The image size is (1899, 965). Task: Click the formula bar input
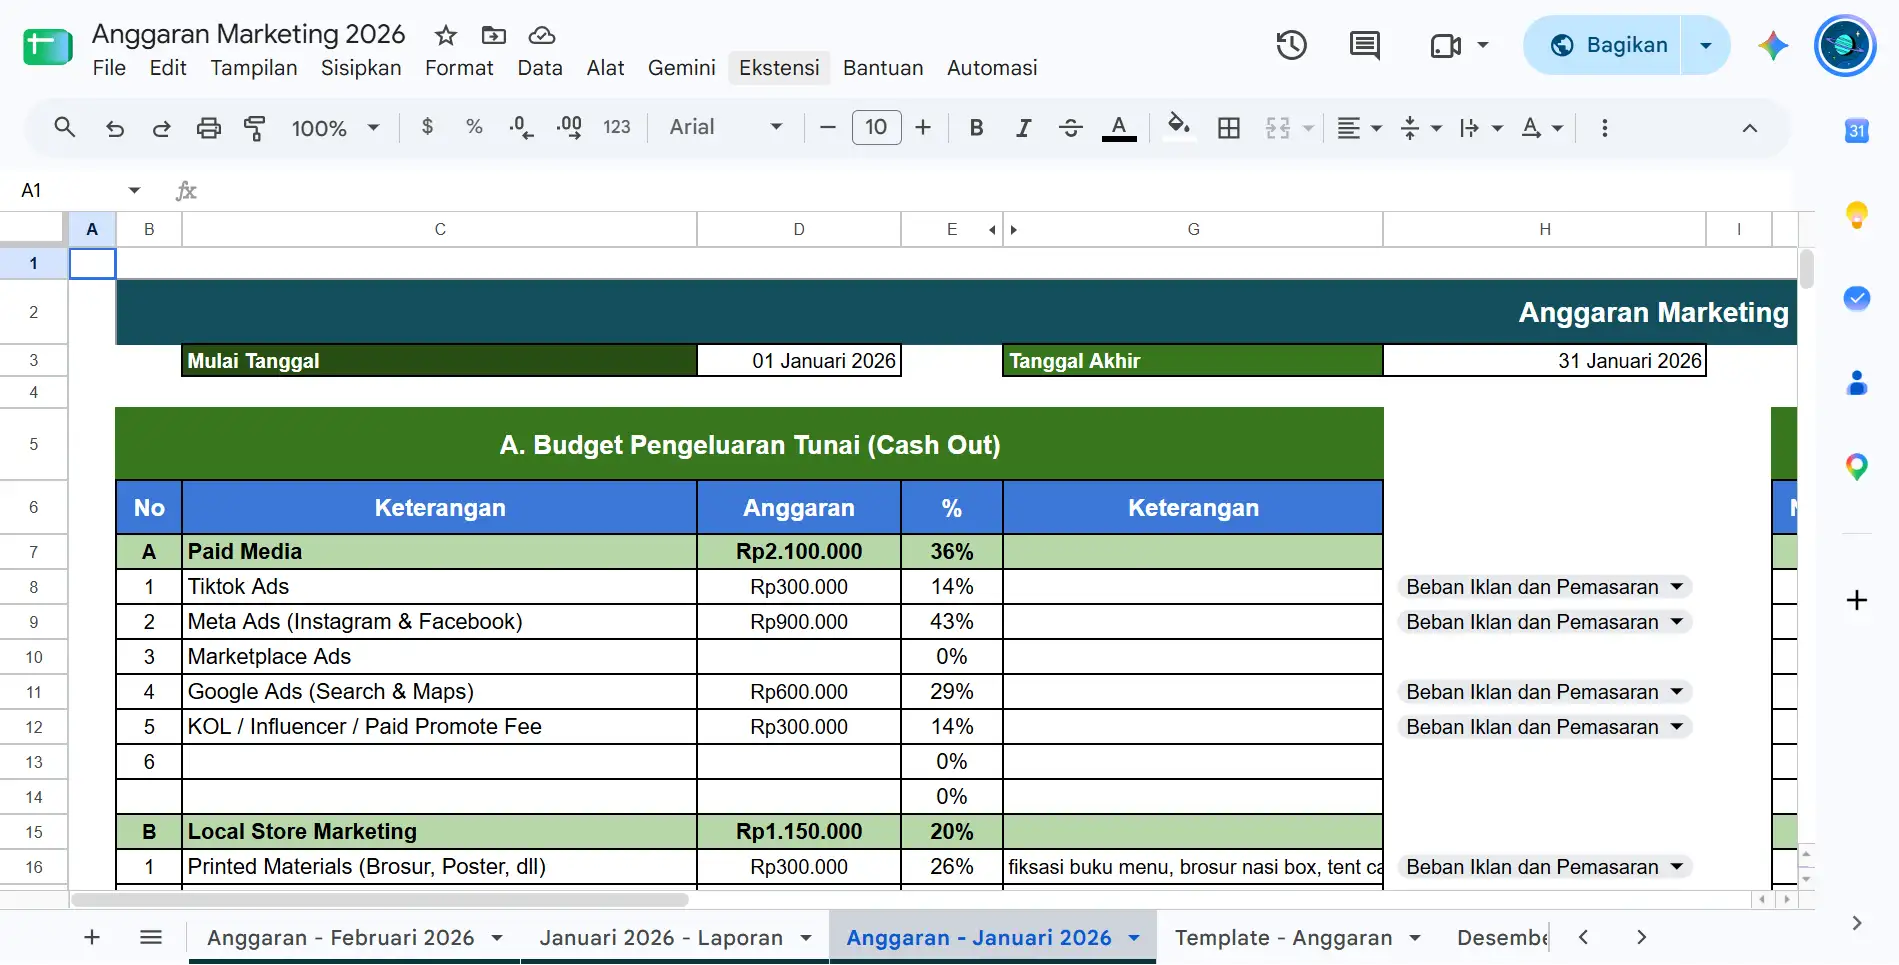1000,191
